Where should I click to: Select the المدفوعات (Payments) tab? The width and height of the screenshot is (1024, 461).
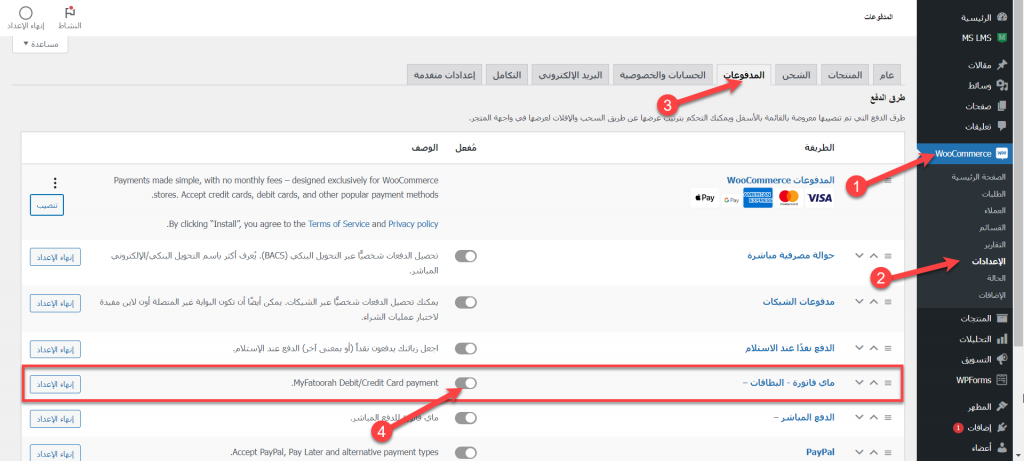(x=744, y=75)
